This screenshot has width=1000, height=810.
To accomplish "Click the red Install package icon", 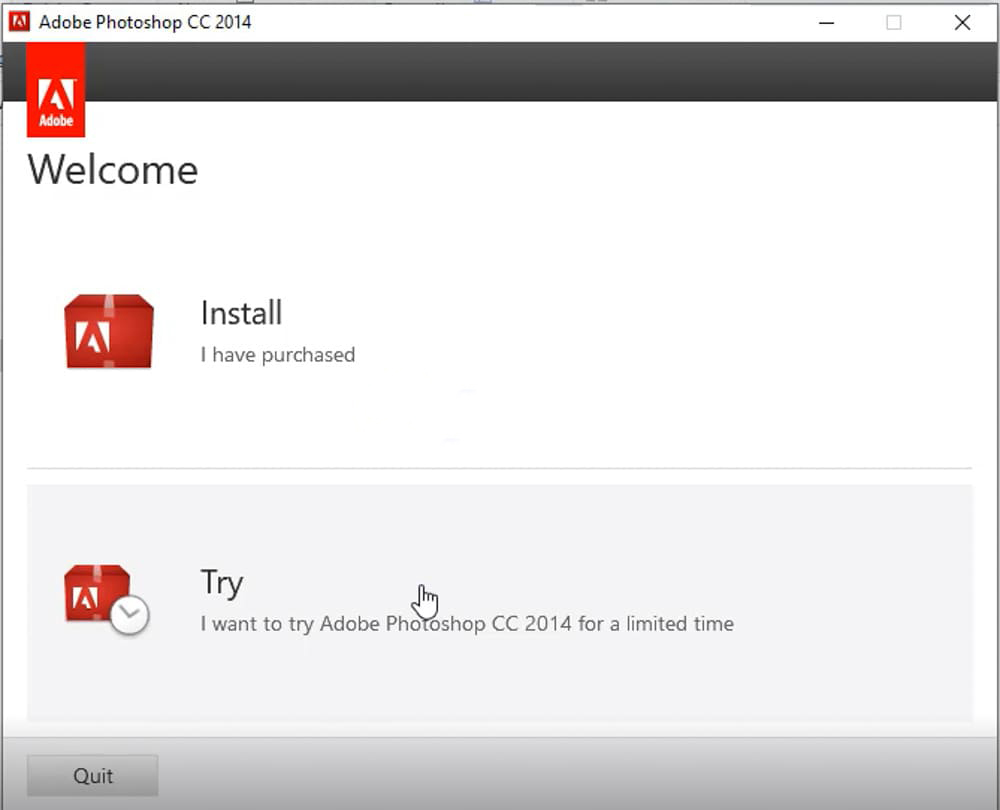I will 109,331.
